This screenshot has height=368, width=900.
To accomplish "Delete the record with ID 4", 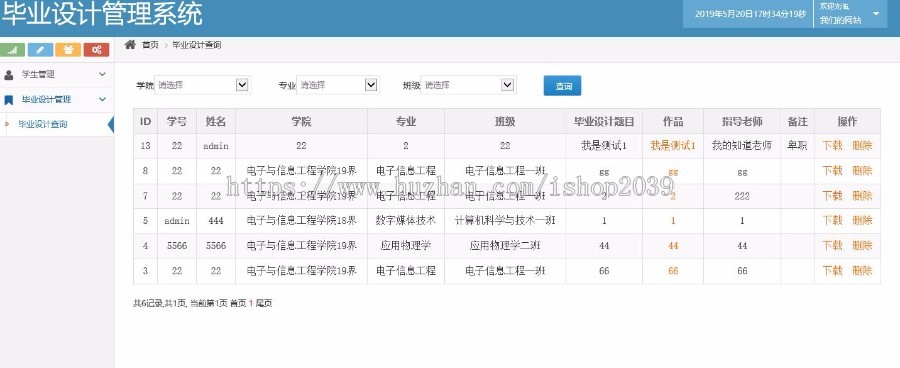I will coord(862,246).
